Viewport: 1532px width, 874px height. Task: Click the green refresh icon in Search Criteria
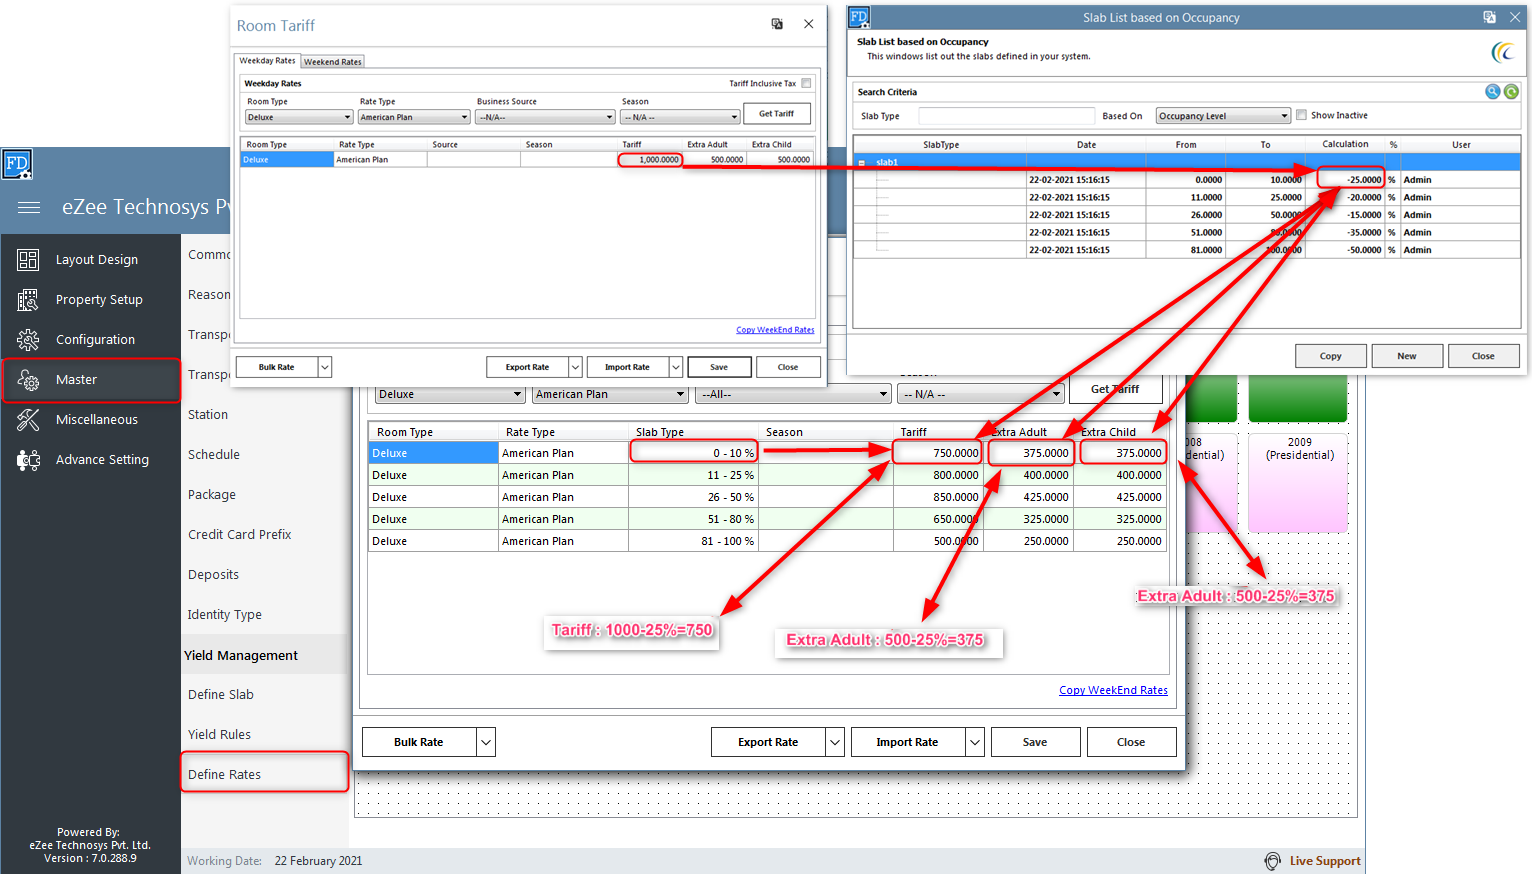point(1511,92)
